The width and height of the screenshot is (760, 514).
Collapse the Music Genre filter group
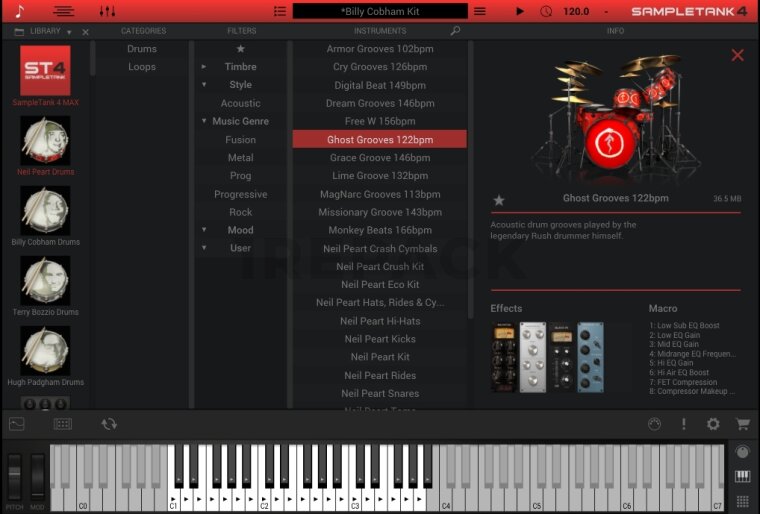pos(204,121)
